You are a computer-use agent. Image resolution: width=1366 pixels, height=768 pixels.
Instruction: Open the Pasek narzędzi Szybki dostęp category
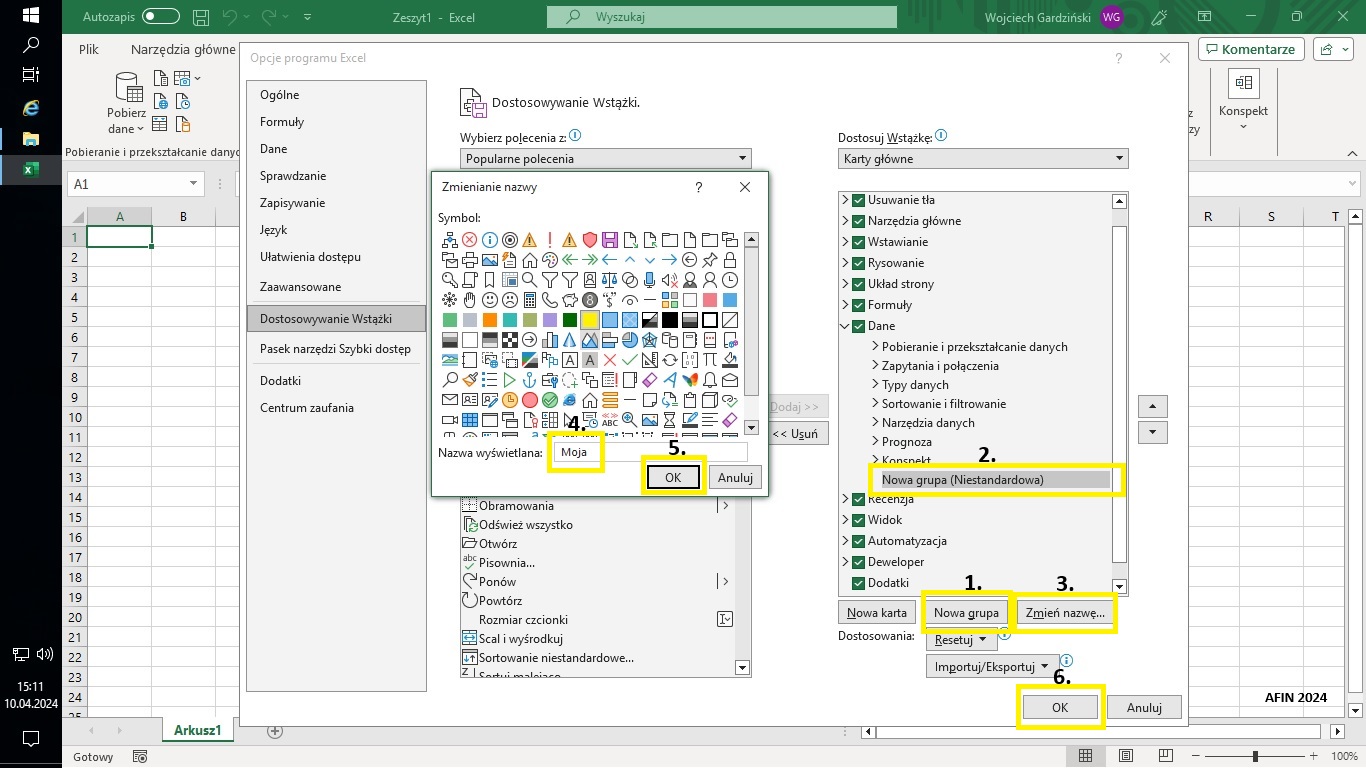[x=335, y=349]
